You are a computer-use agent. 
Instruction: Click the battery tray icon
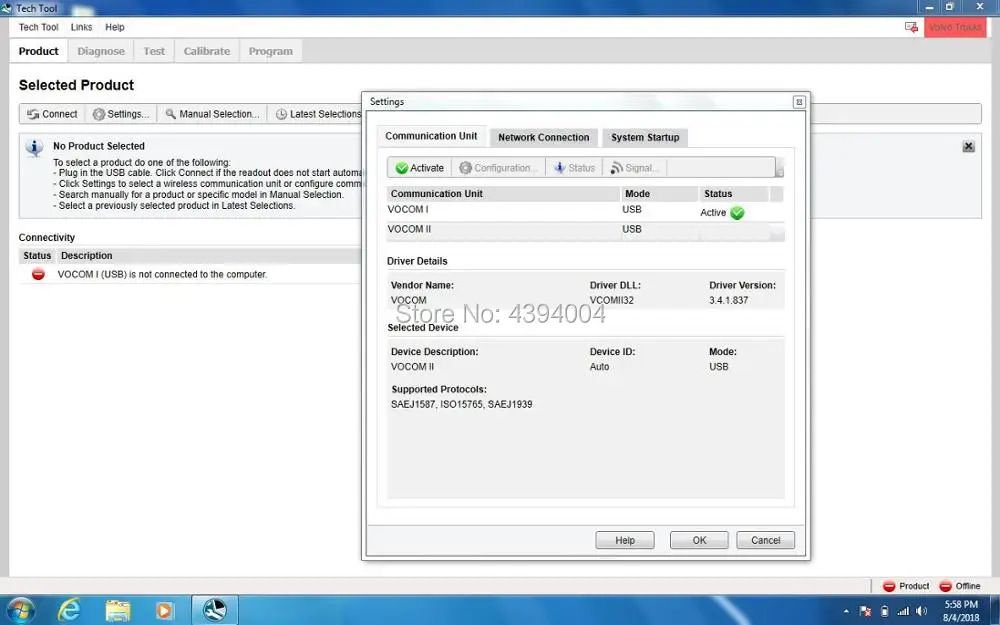click(x=884, y=611)
